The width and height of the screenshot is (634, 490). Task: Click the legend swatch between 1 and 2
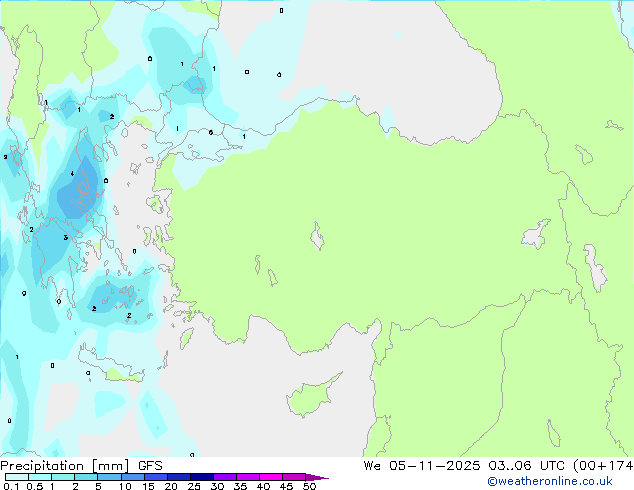tap(63, 477)
